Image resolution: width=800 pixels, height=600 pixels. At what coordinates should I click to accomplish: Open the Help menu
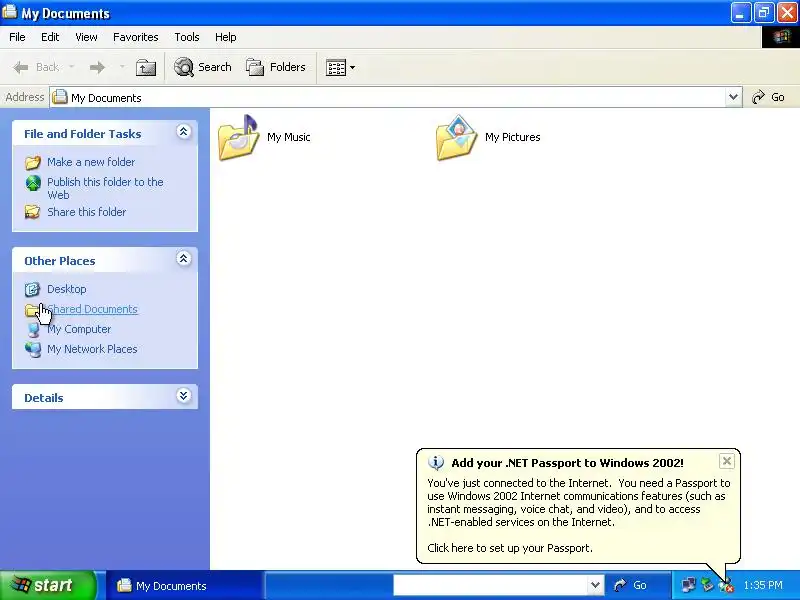coord(226,37)
